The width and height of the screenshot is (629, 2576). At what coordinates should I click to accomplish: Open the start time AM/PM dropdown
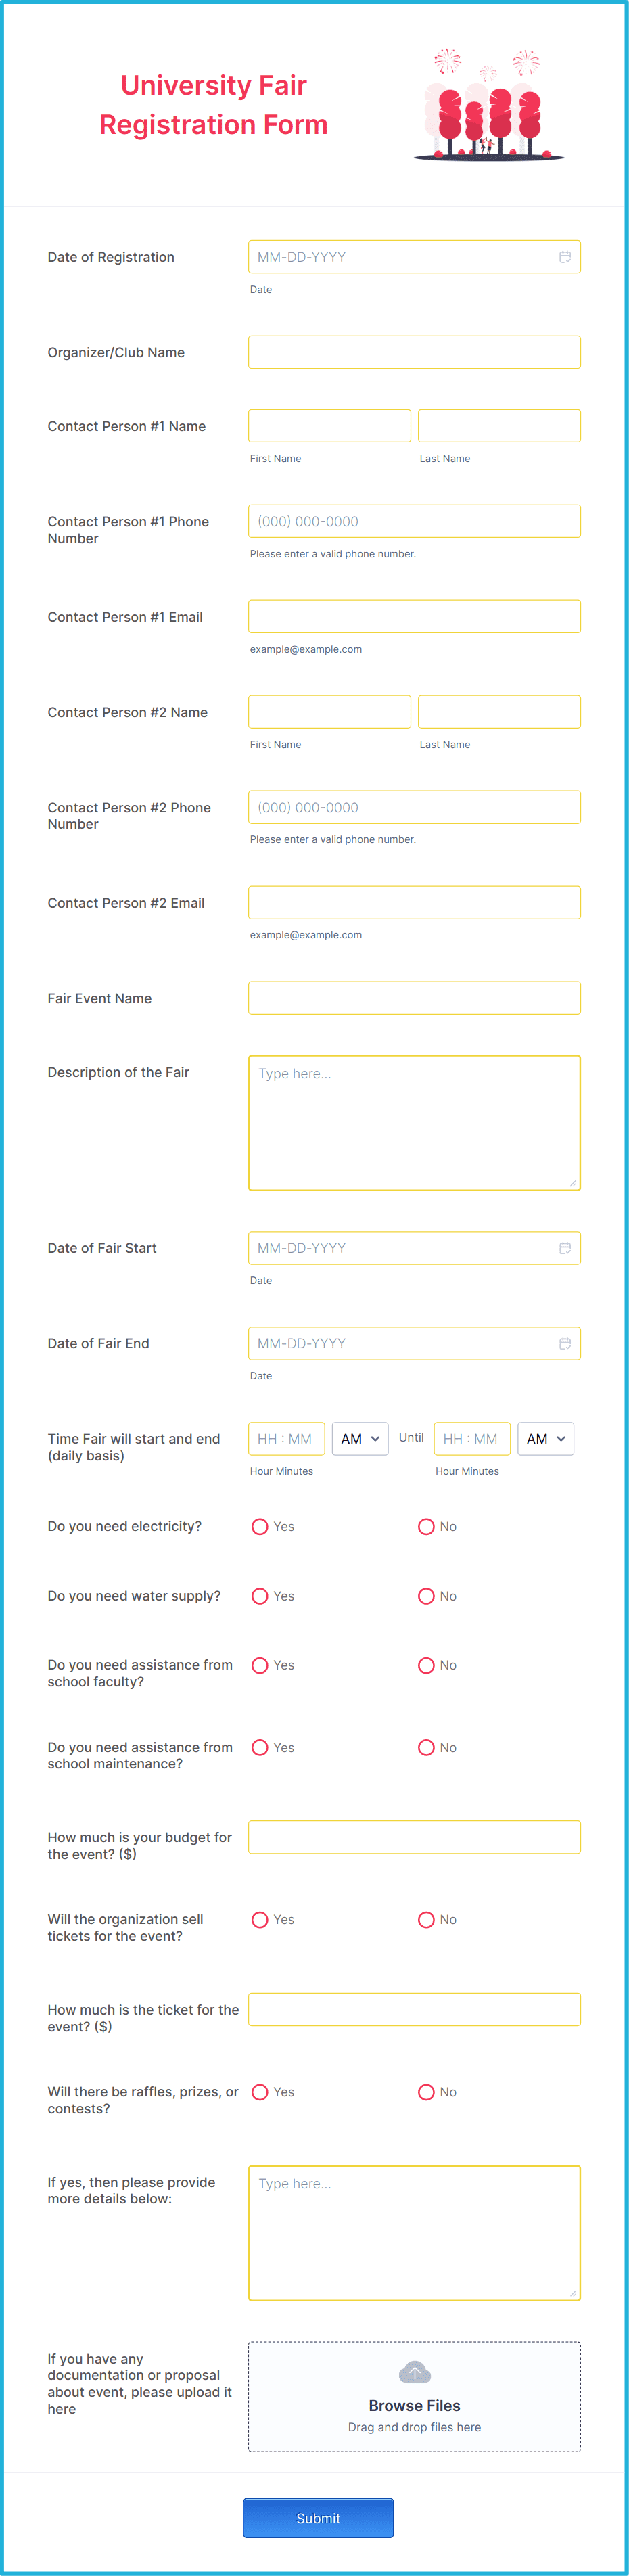pos(360,1438)
